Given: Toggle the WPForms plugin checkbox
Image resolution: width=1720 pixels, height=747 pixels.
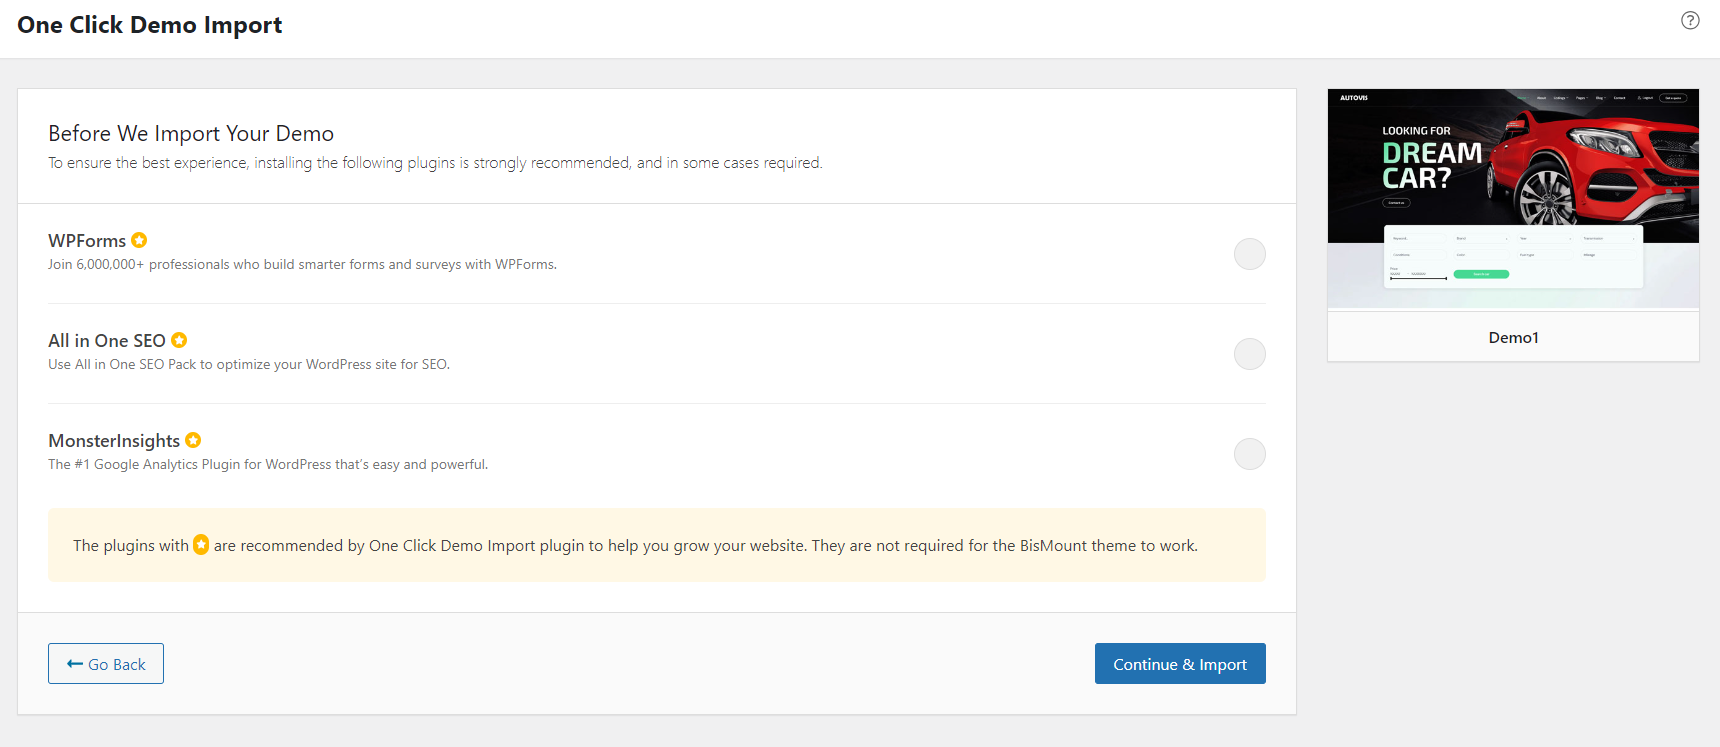Looking at the screenshot, I should pyautogui.click(x=1250, y=254).
